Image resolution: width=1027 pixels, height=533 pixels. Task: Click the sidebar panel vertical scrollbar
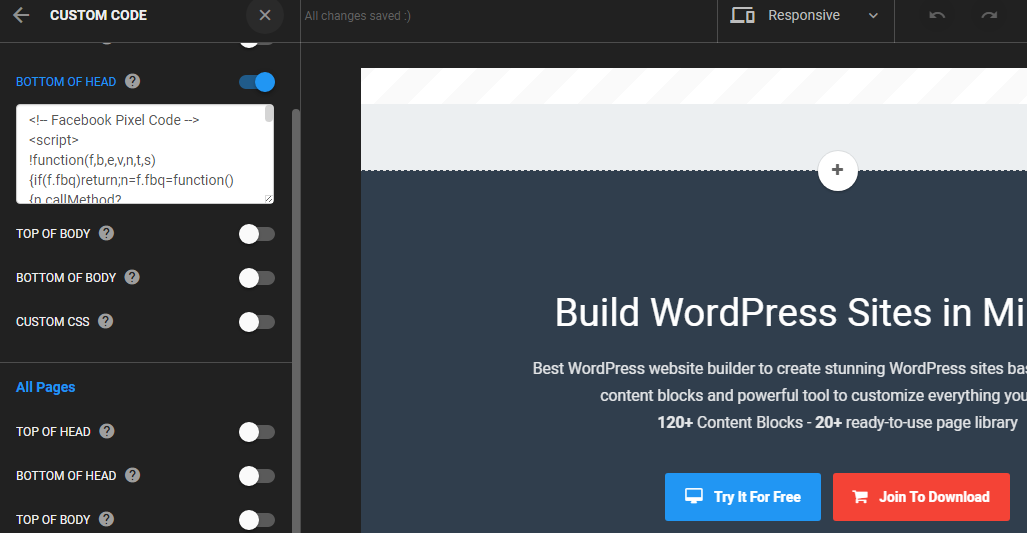(x=295, y=300)
